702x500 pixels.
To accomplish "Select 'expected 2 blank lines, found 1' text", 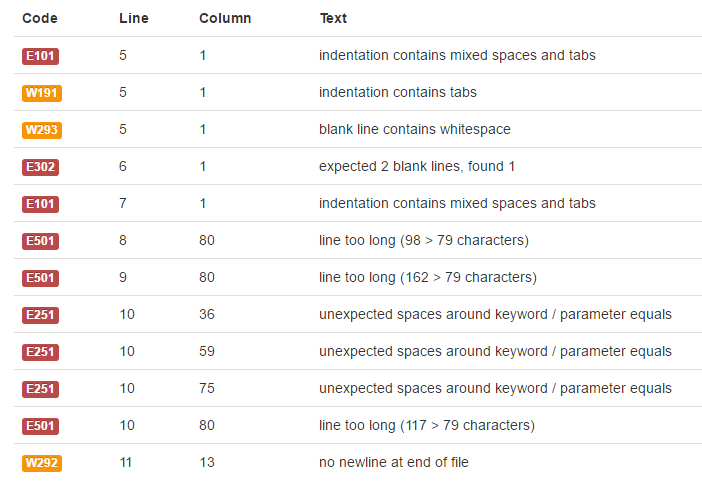I will click(417, 167).
